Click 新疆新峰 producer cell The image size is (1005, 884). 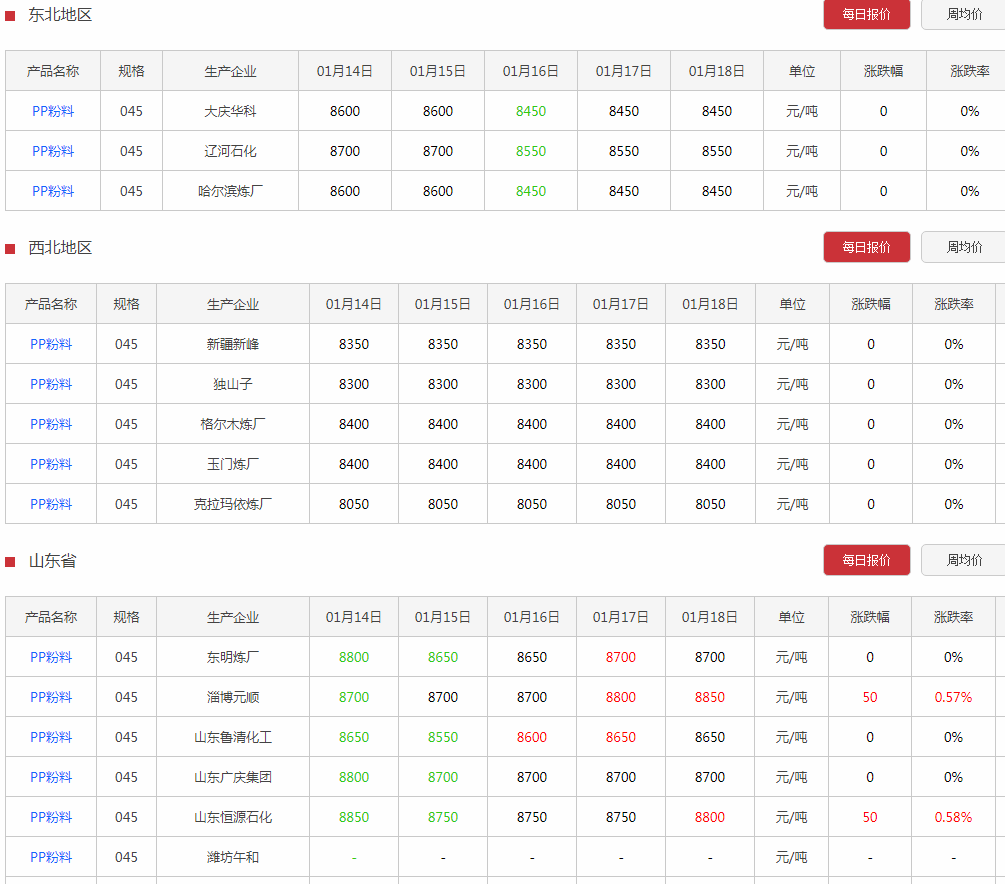(x=233, y=344)
